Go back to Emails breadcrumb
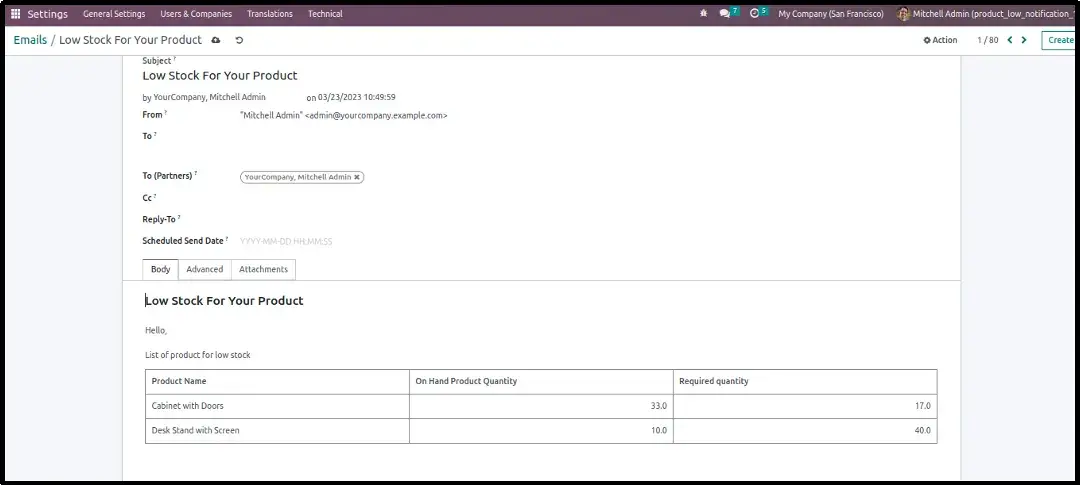Viewport: 1080px width, 485px height. (30, 40)
